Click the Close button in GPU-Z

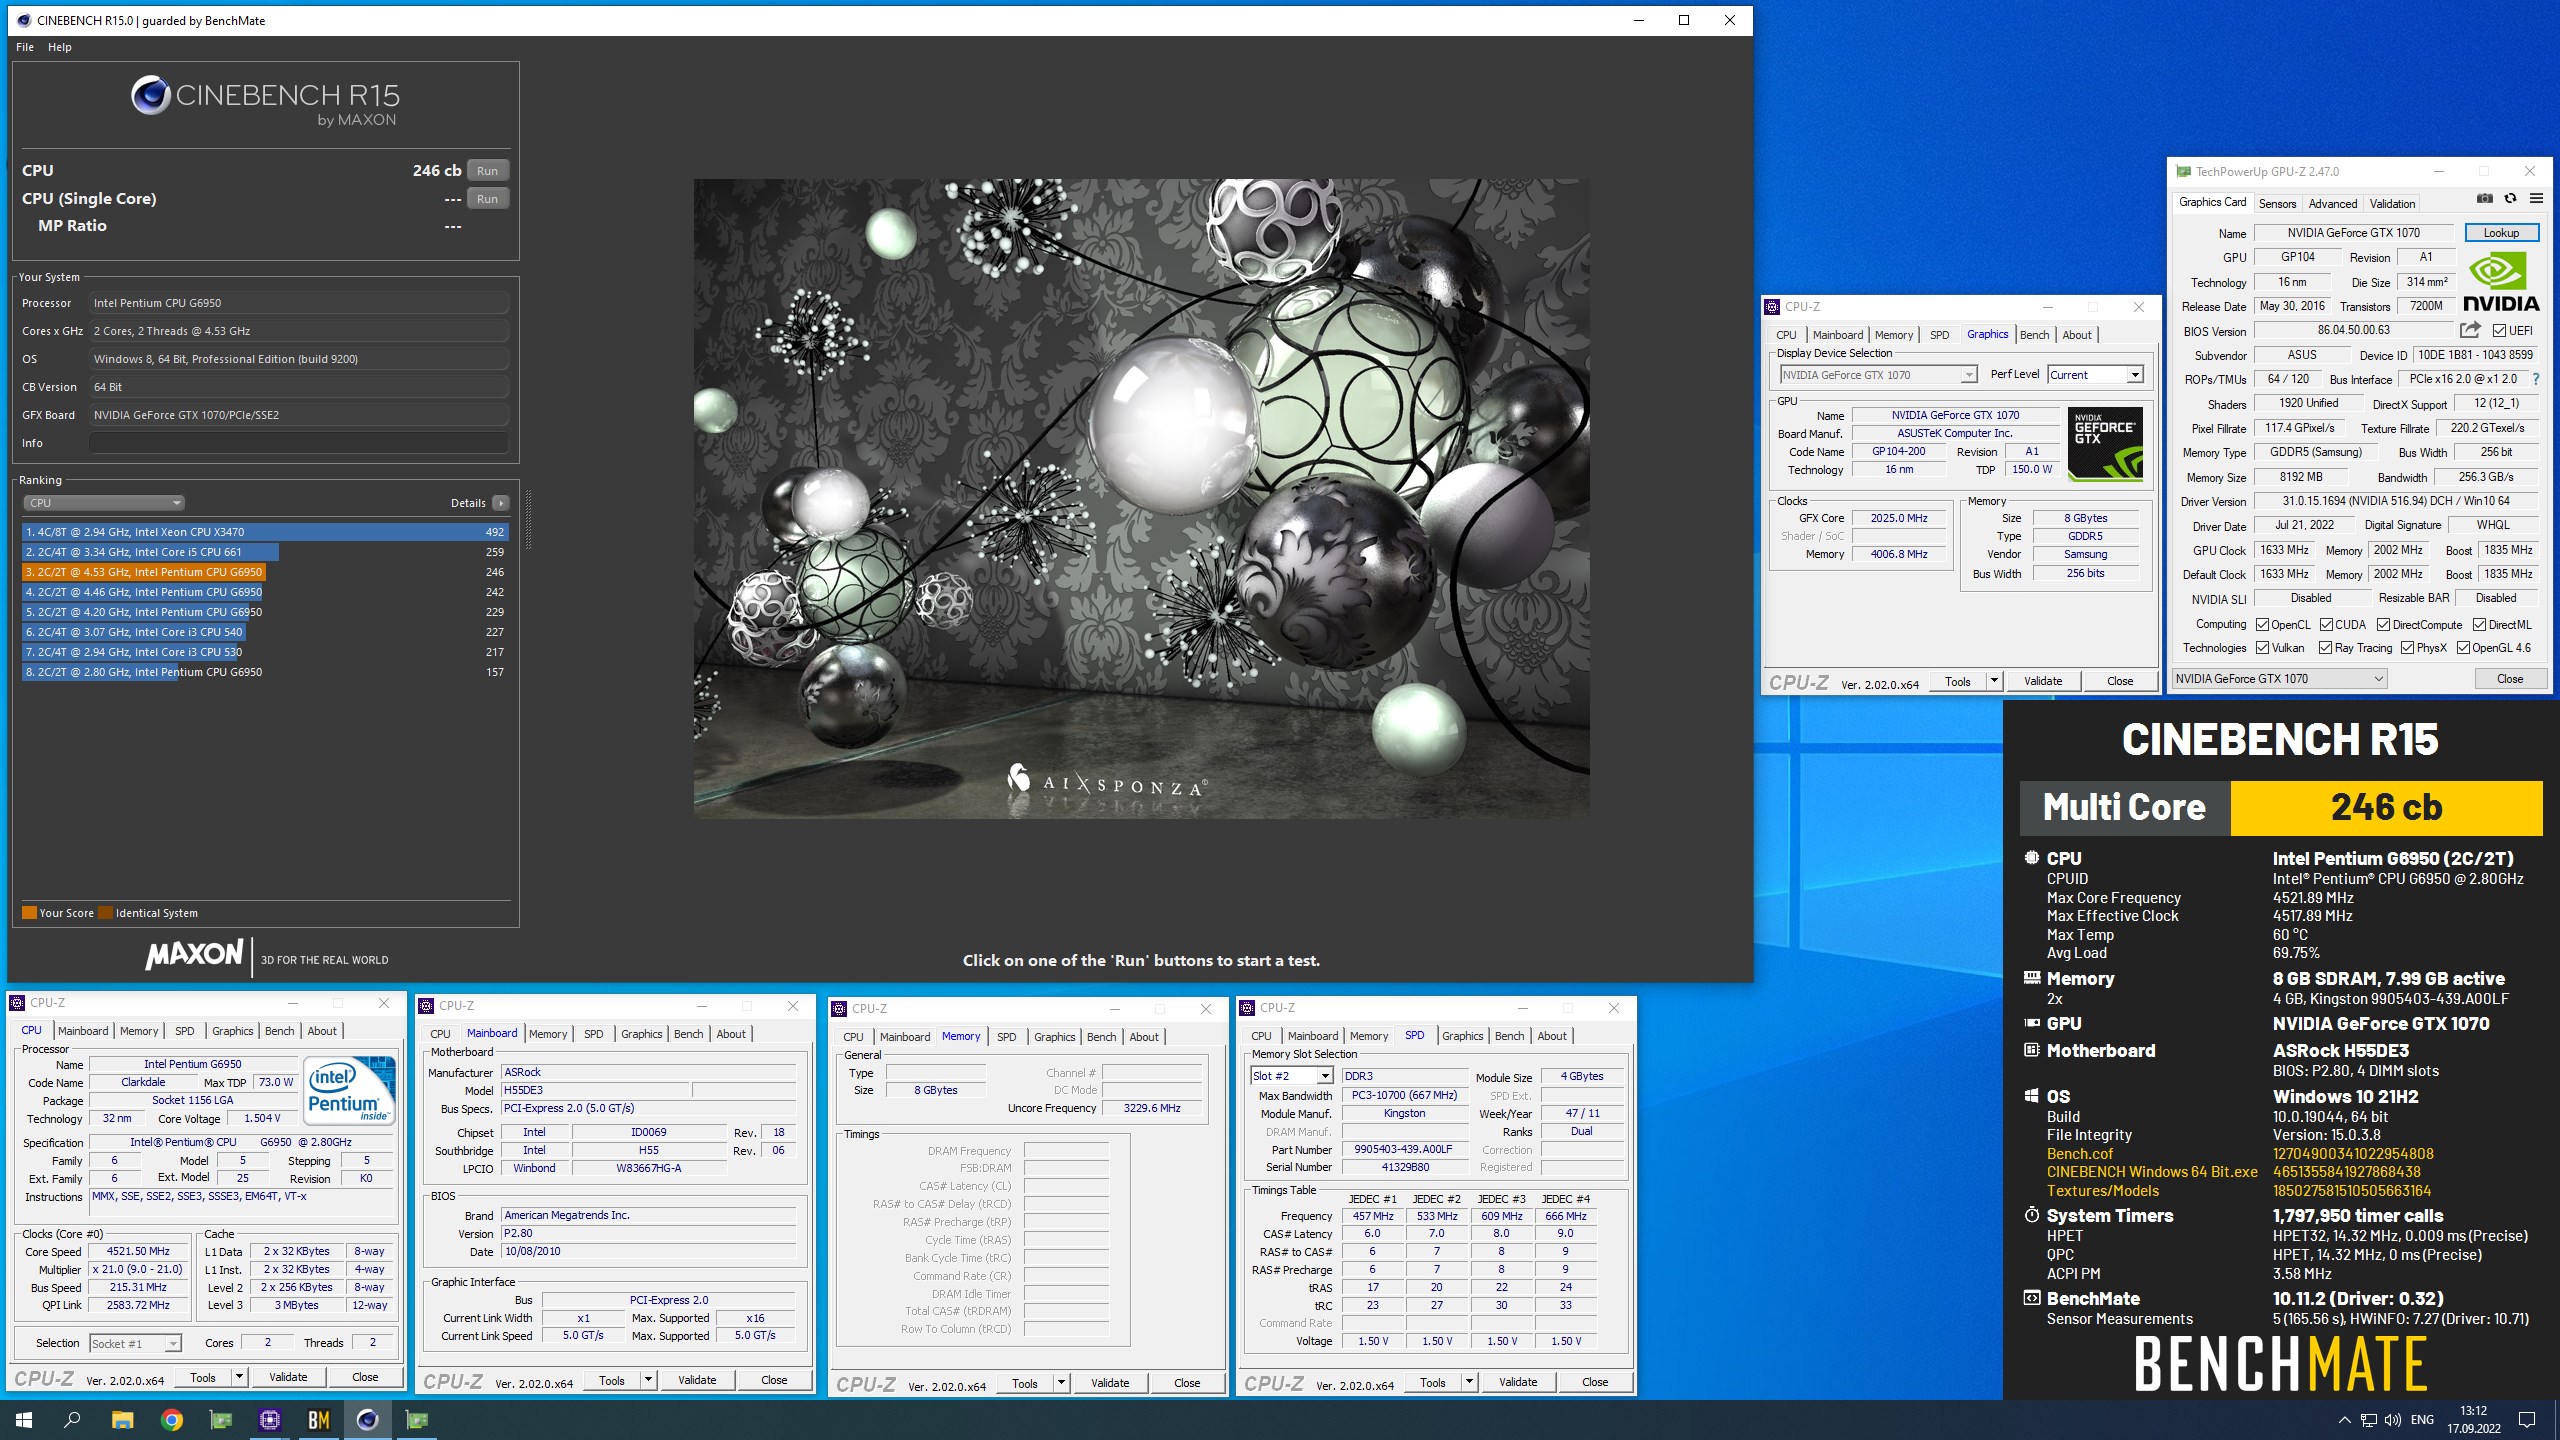click(x=2509, y=679)
